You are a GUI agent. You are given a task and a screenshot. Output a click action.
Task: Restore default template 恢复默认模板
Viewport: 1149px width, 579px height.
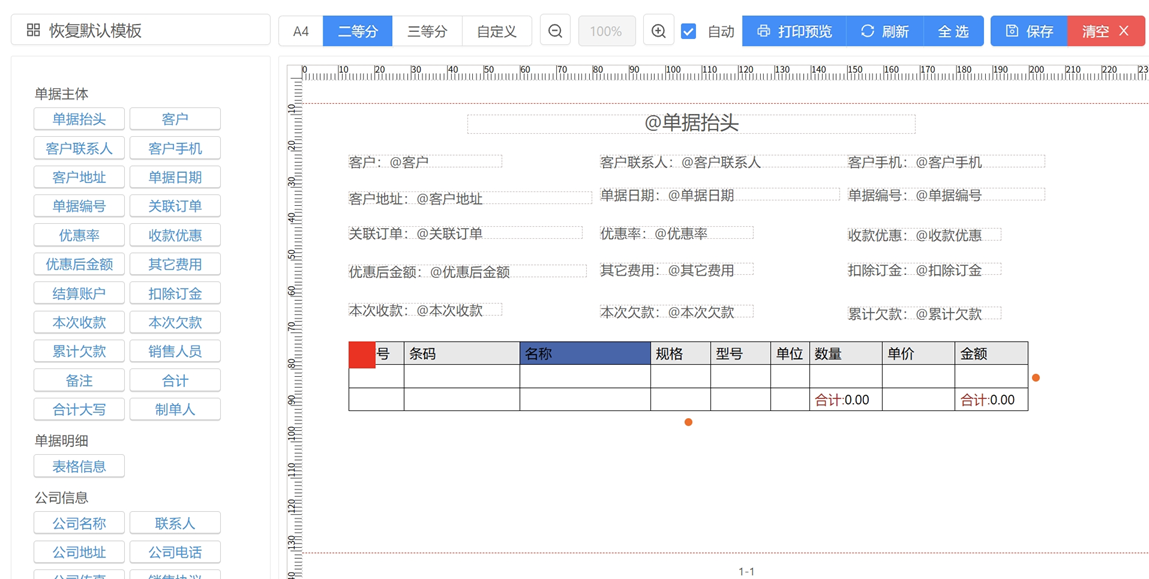141,29
